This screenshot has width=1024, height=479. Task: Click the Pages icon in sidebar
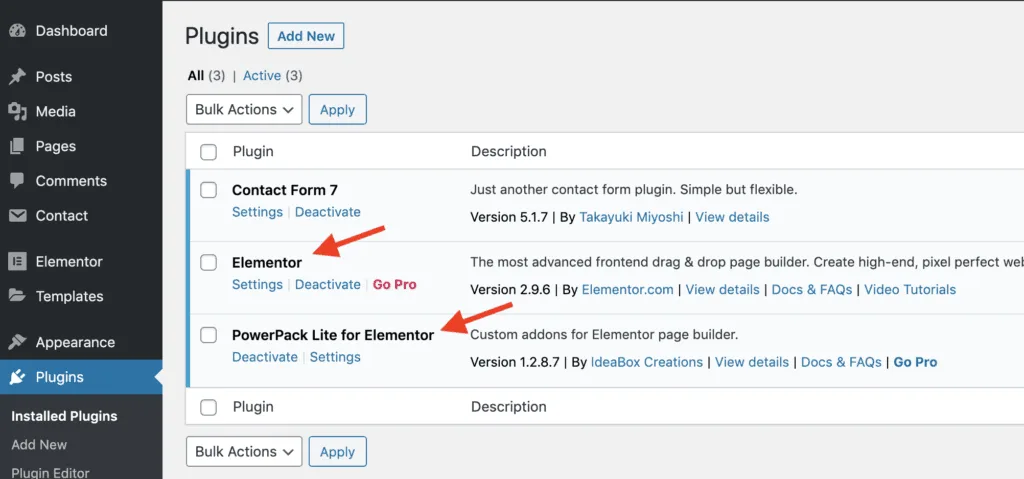point(18,146)
